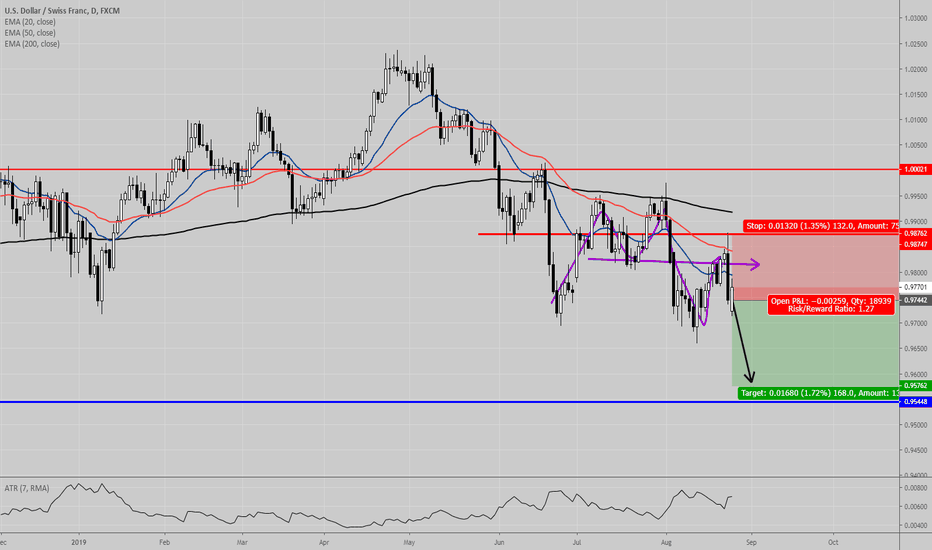
Task: Click the ATR (7, RMA) indicator label
Action: 27,488
